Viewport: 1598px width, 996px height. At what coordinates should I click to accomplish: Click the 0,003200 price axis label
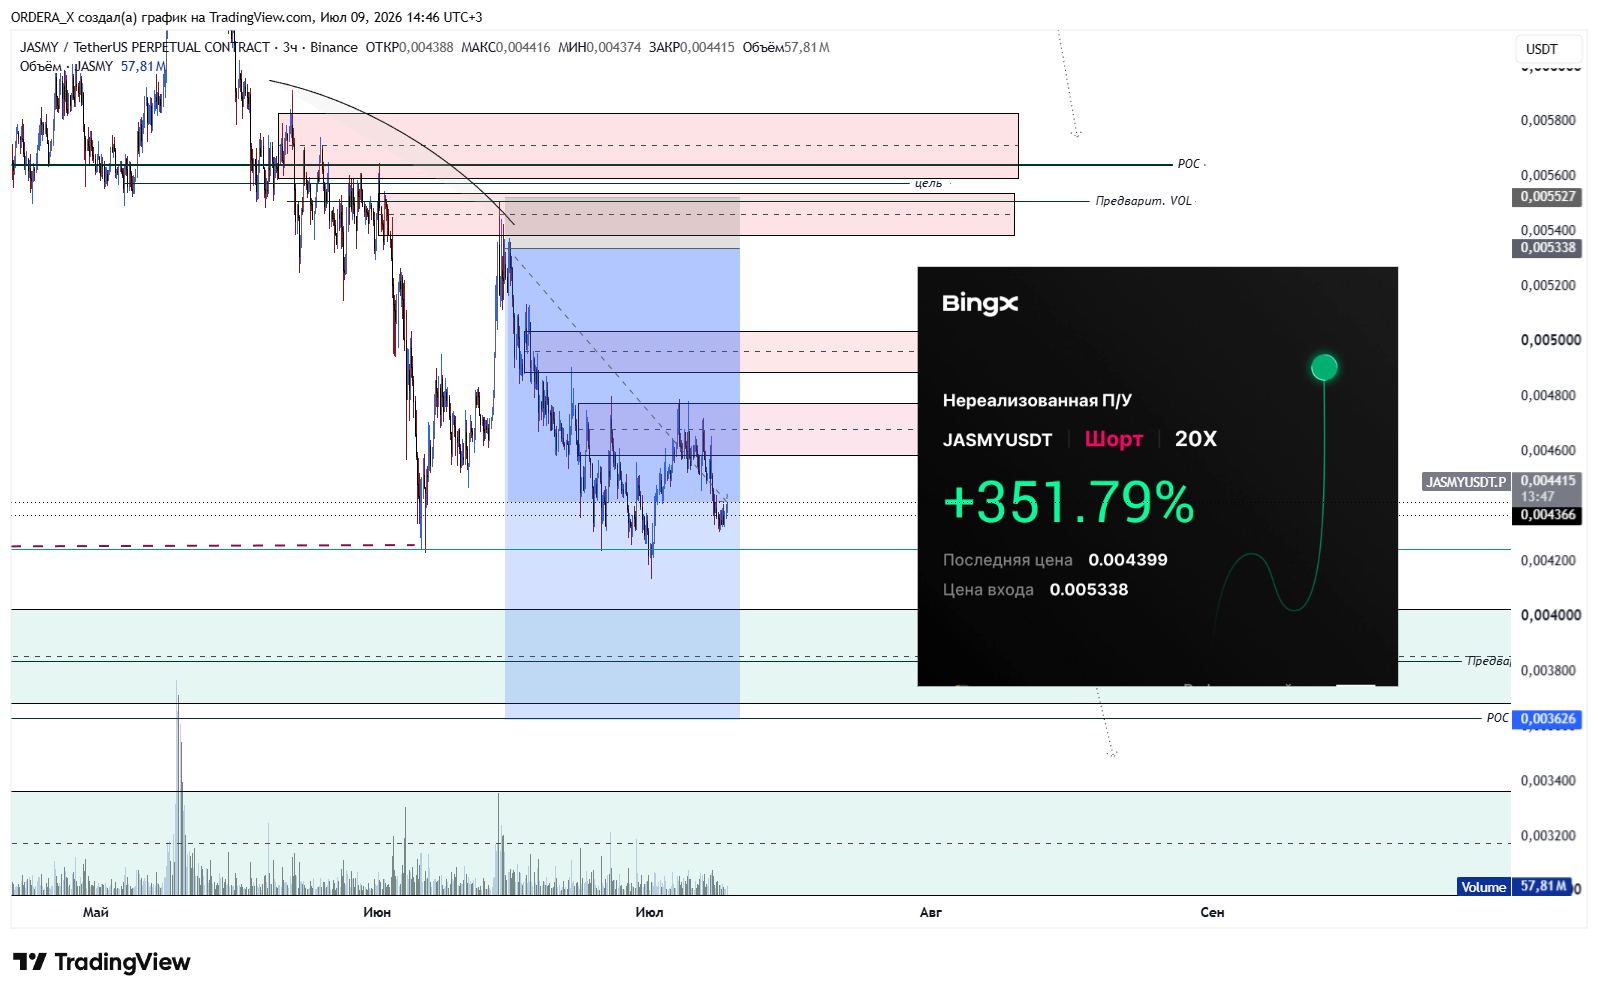pos(1548,836)
